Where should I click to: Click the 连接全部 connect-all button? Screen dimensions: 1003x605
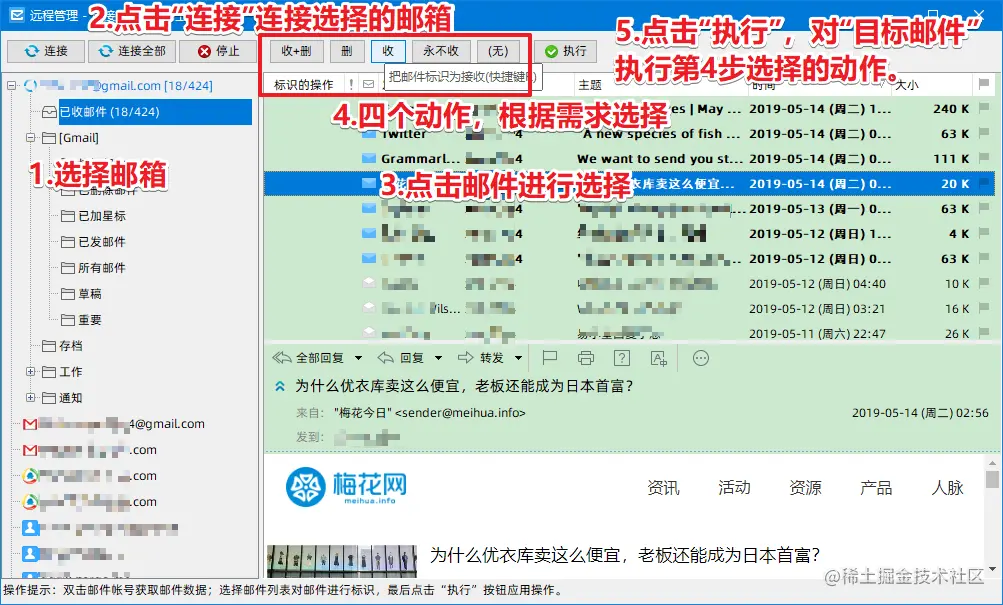pos(130,51)
